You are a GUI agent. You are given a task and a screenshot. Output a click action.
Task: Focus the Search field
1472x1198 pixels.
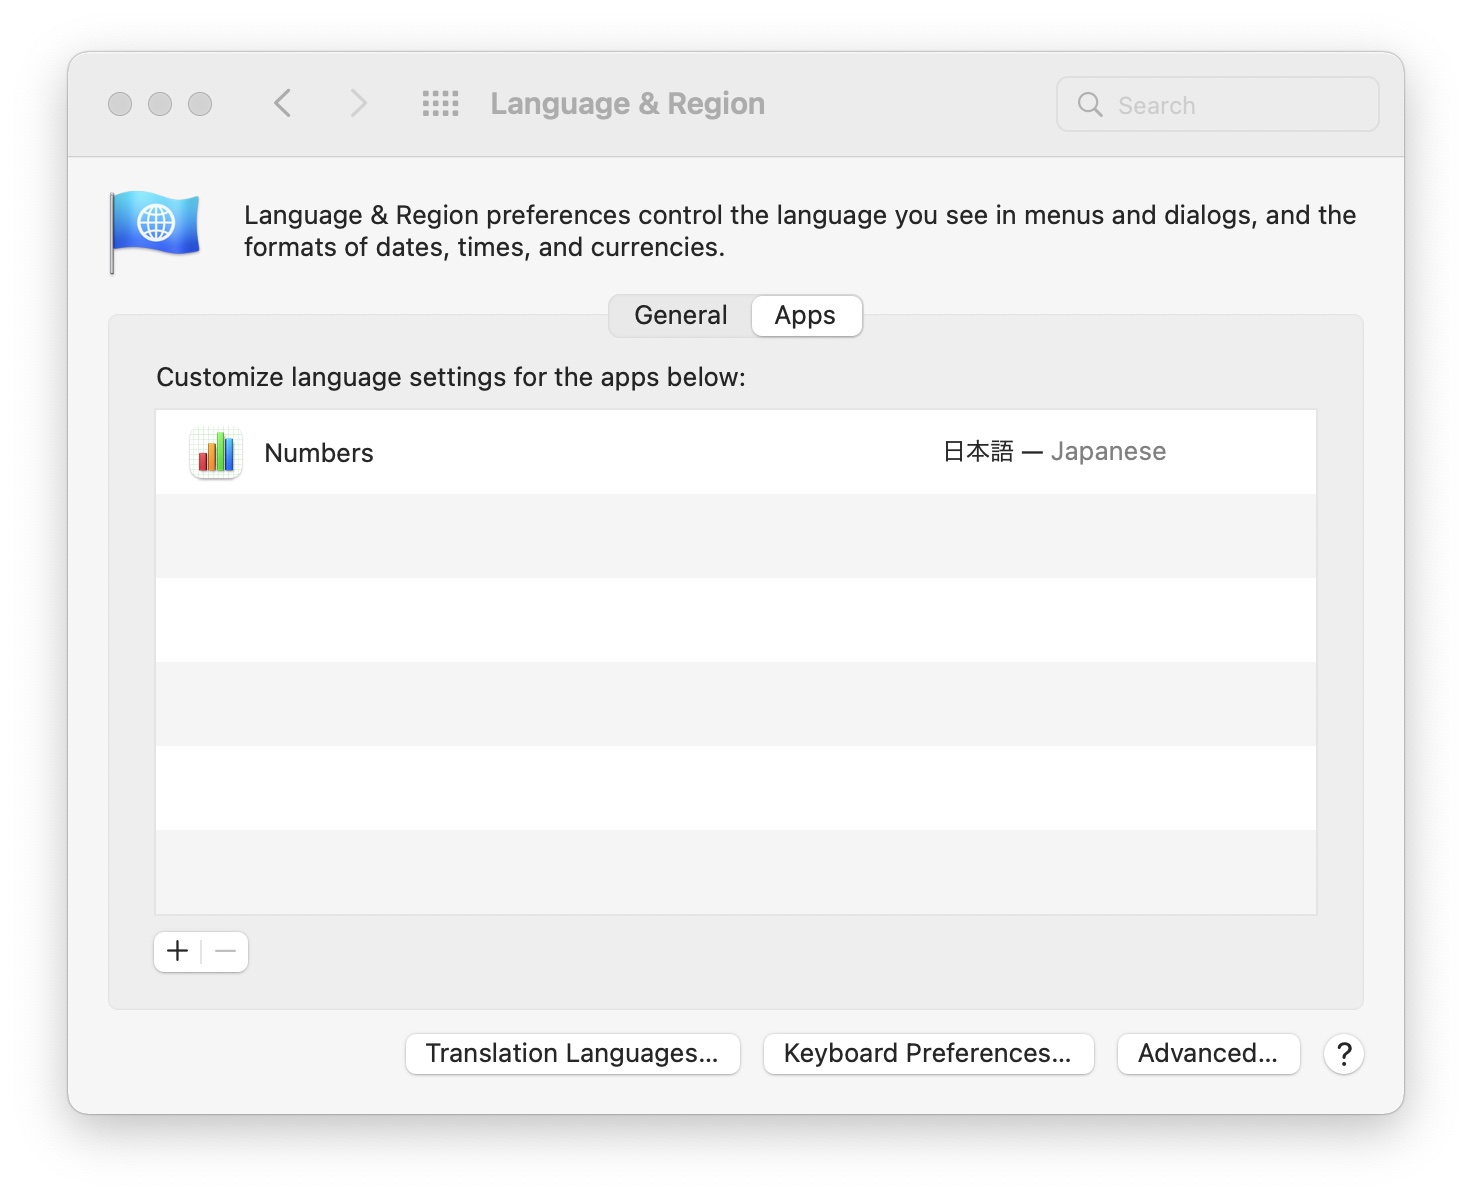click(x=1217, y=104)
